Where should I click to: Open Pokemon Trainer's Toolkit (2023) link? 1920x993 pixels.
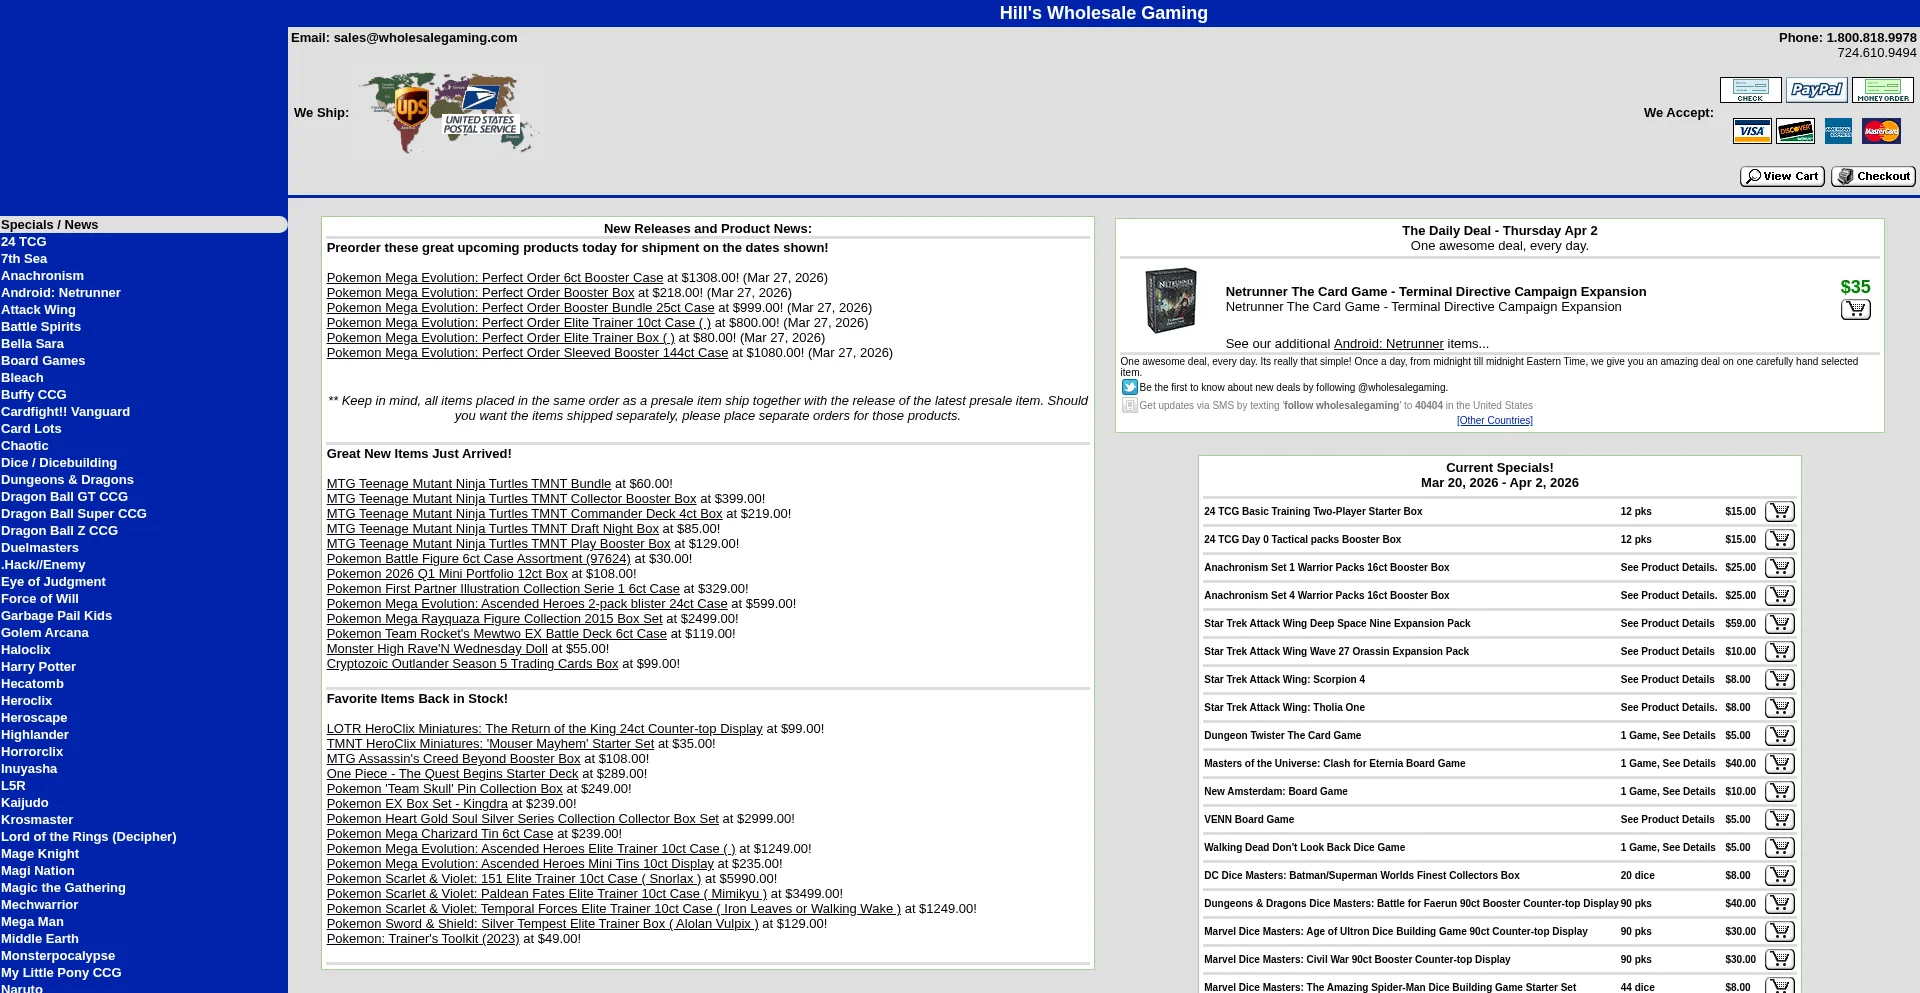click(423, 939)
